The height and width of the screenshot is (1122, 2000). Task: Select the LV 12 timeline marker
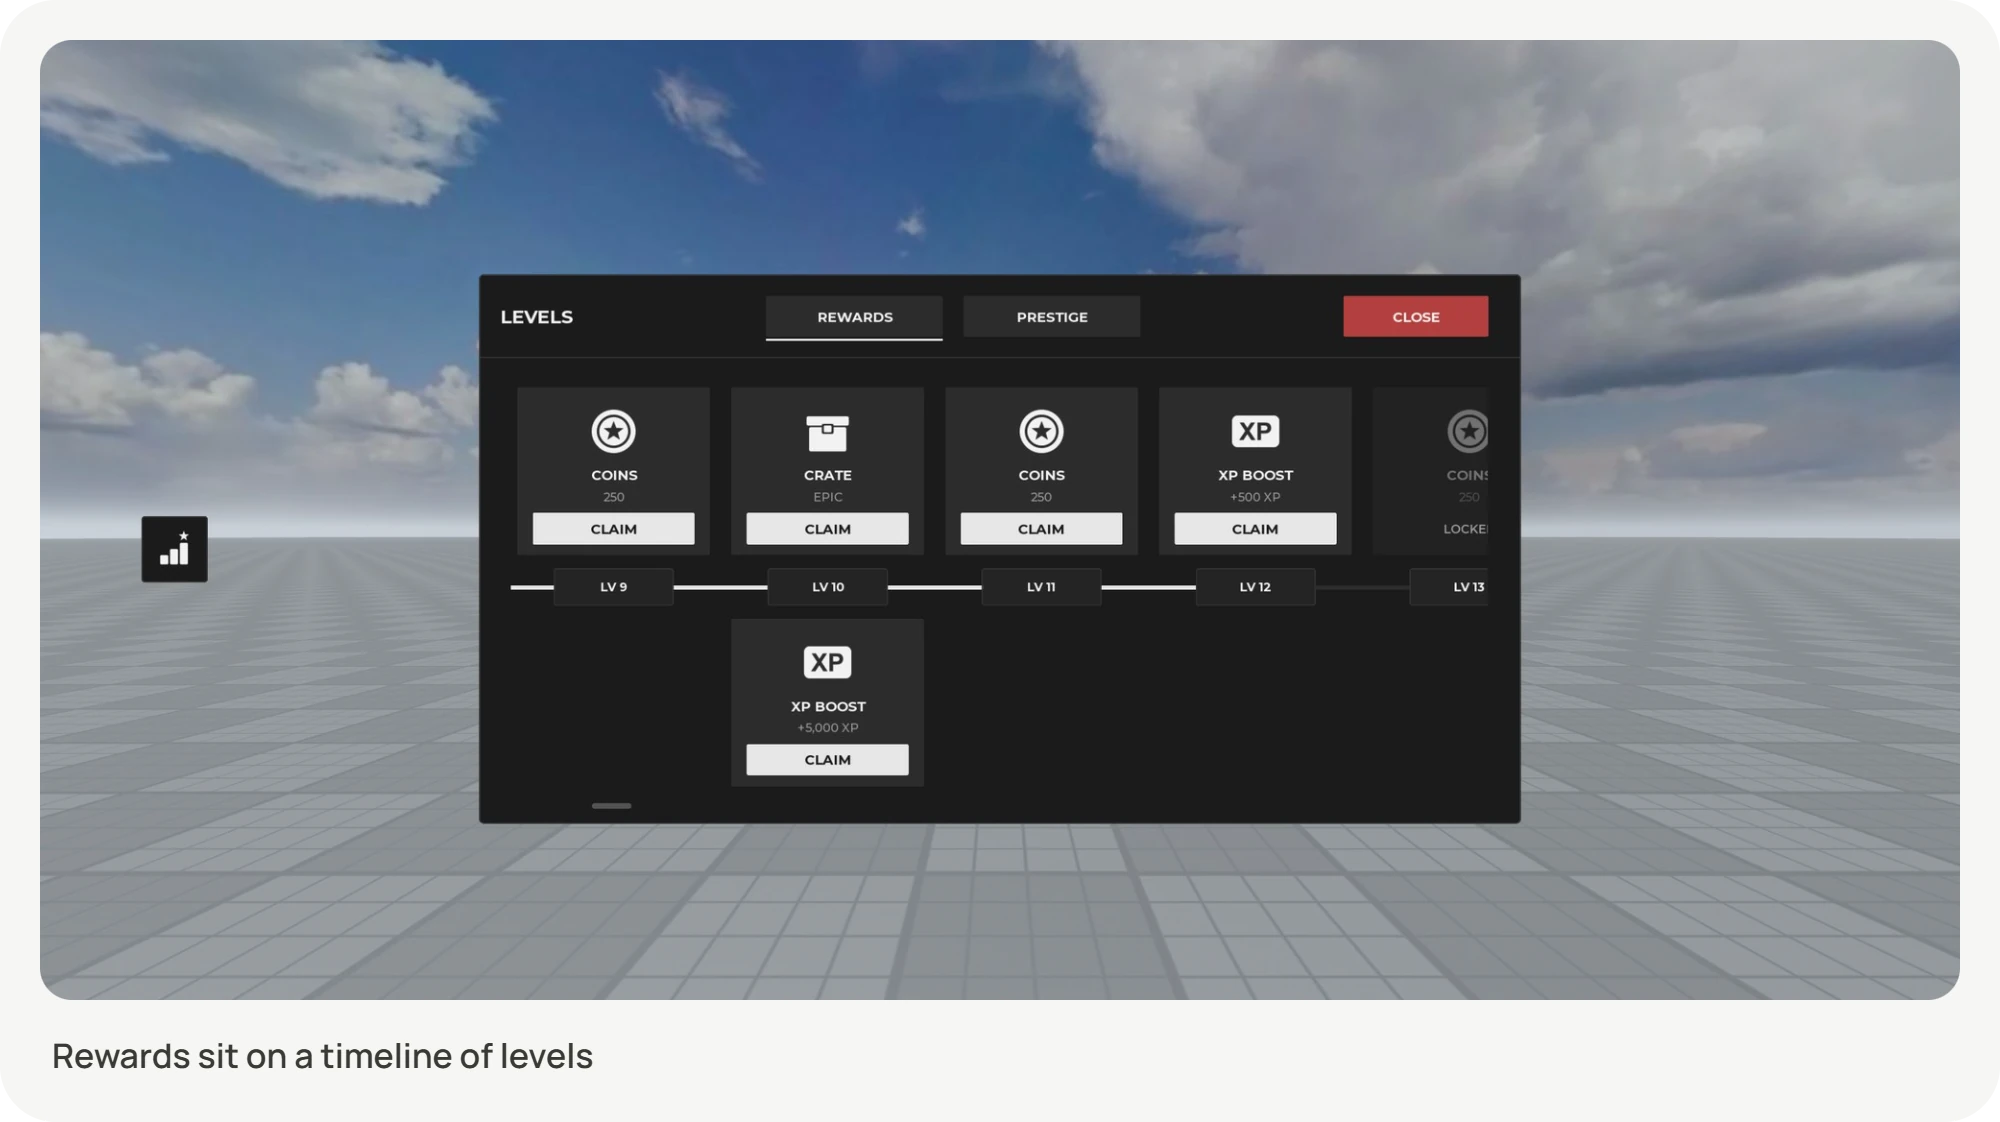point(1255,587)
